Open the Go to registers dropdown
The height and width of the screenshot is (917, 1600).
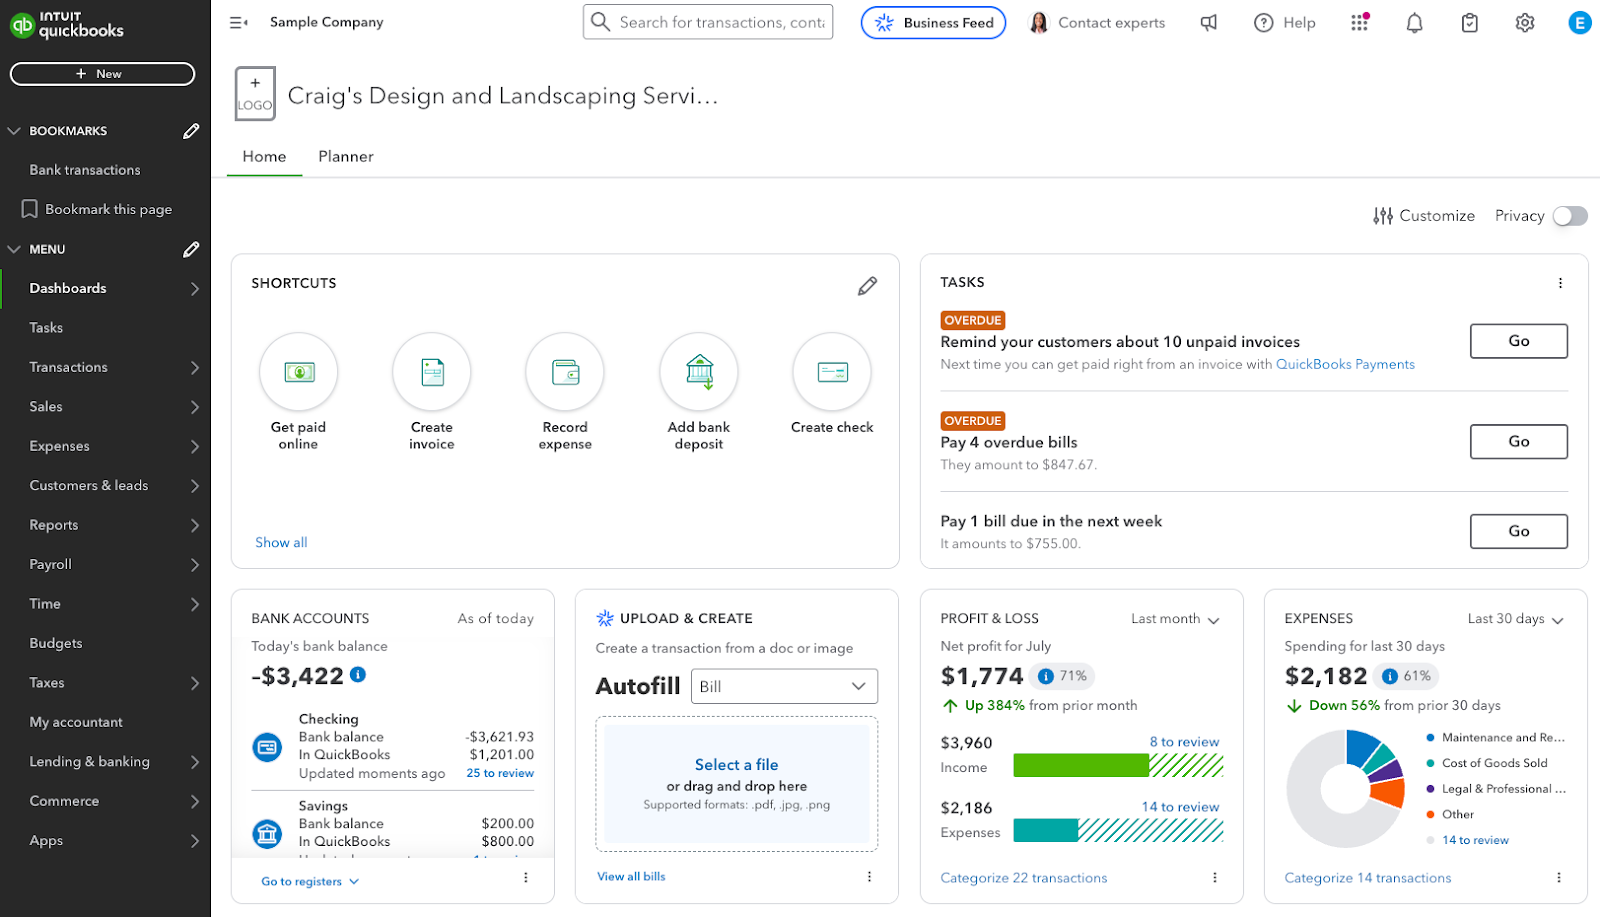point(310,882)
